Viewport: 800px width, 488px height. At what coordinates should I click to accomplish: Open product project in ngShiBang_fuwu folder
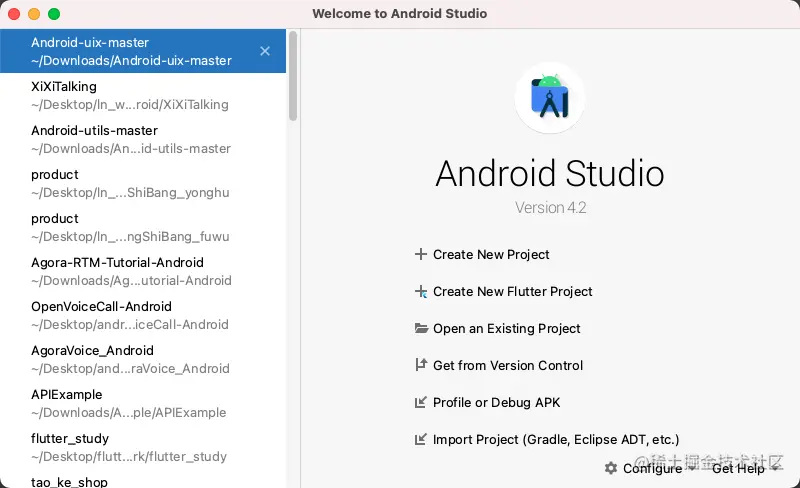[143, 227]
